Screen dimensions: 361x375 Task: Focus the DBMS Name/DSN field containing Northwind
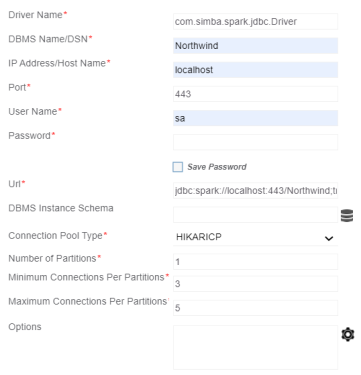(255, 46)
